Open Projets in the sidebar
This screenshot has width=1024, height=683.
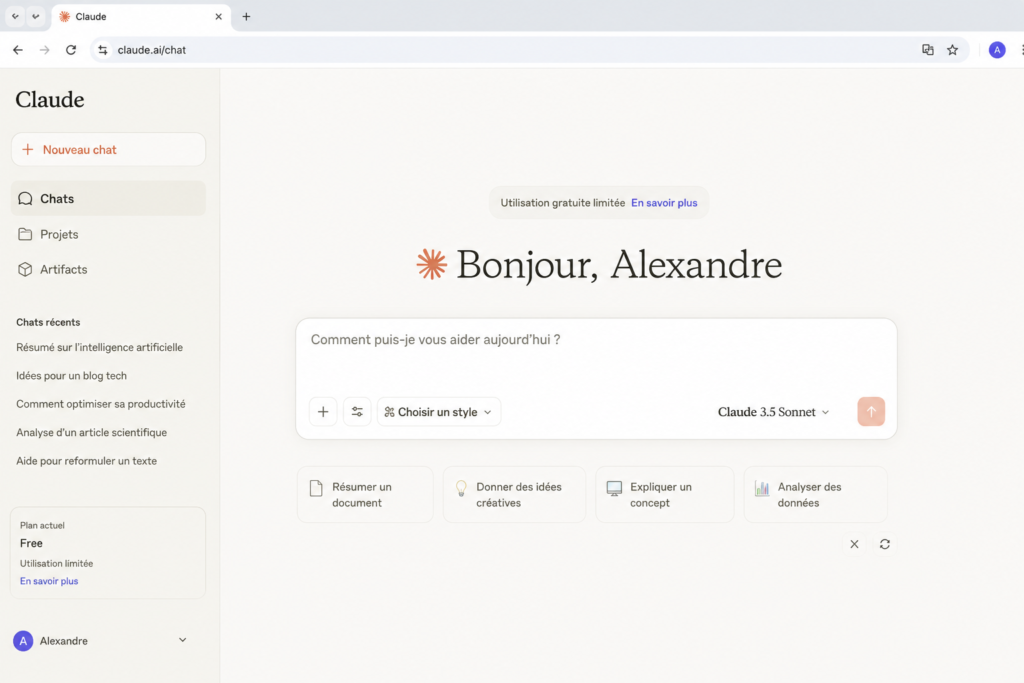tap(108, 234)
